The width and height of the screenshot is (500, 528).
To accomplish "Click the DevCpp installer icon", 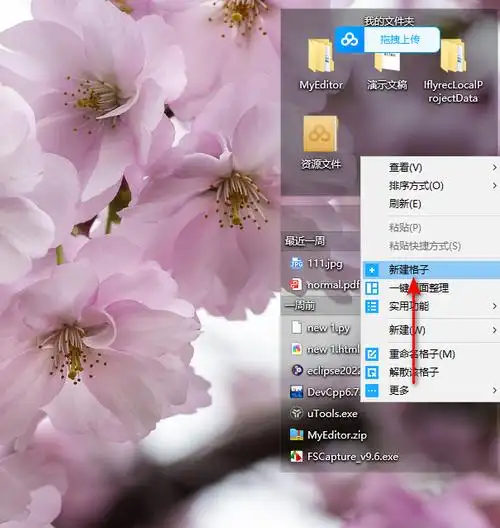I will [x=296, y=392].
